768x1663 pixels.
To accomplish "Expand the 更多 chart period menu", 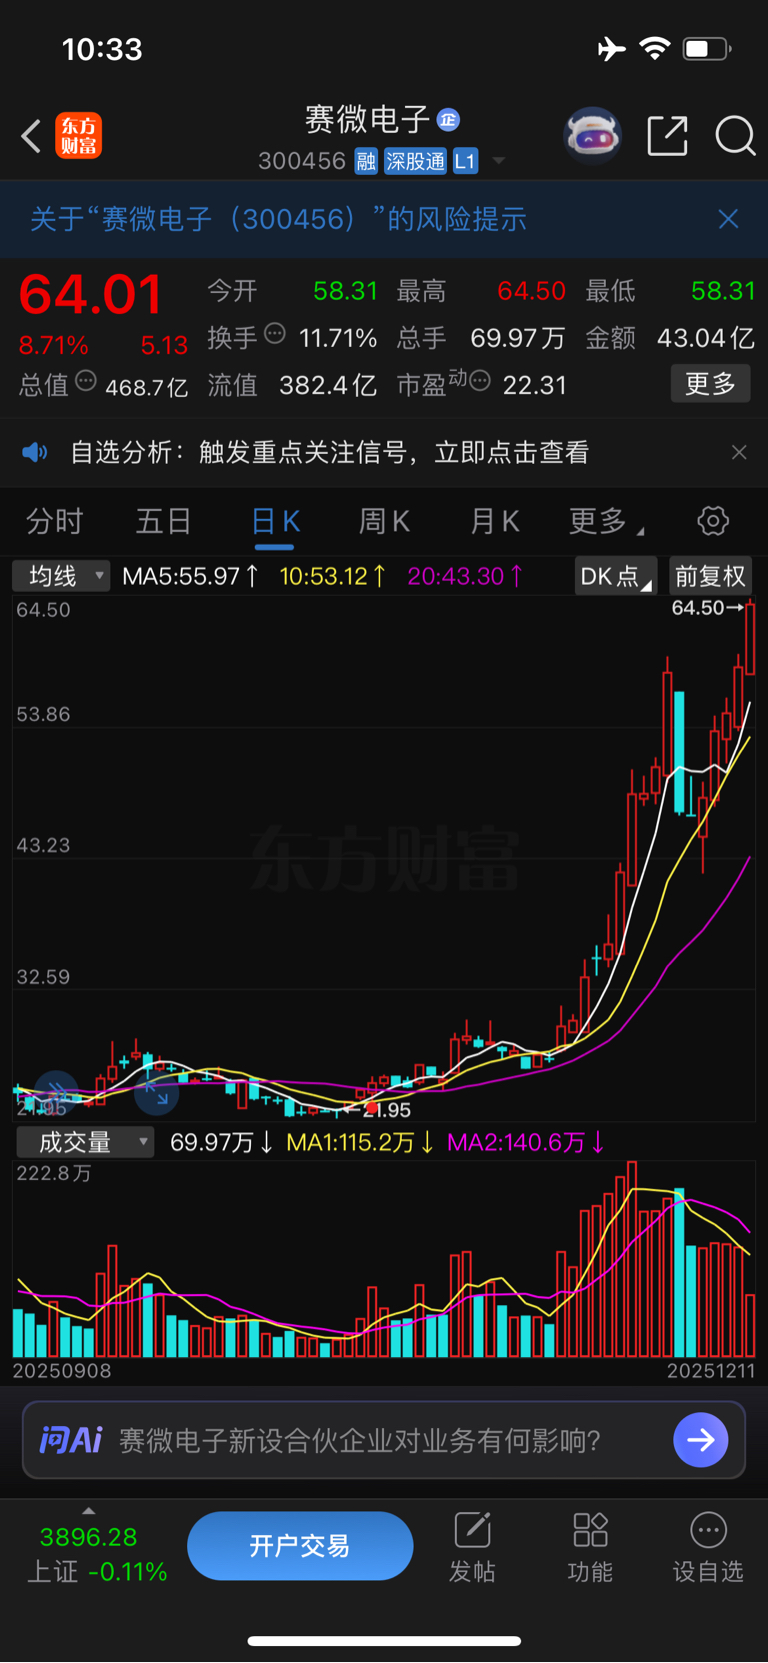I will [606, 521].
